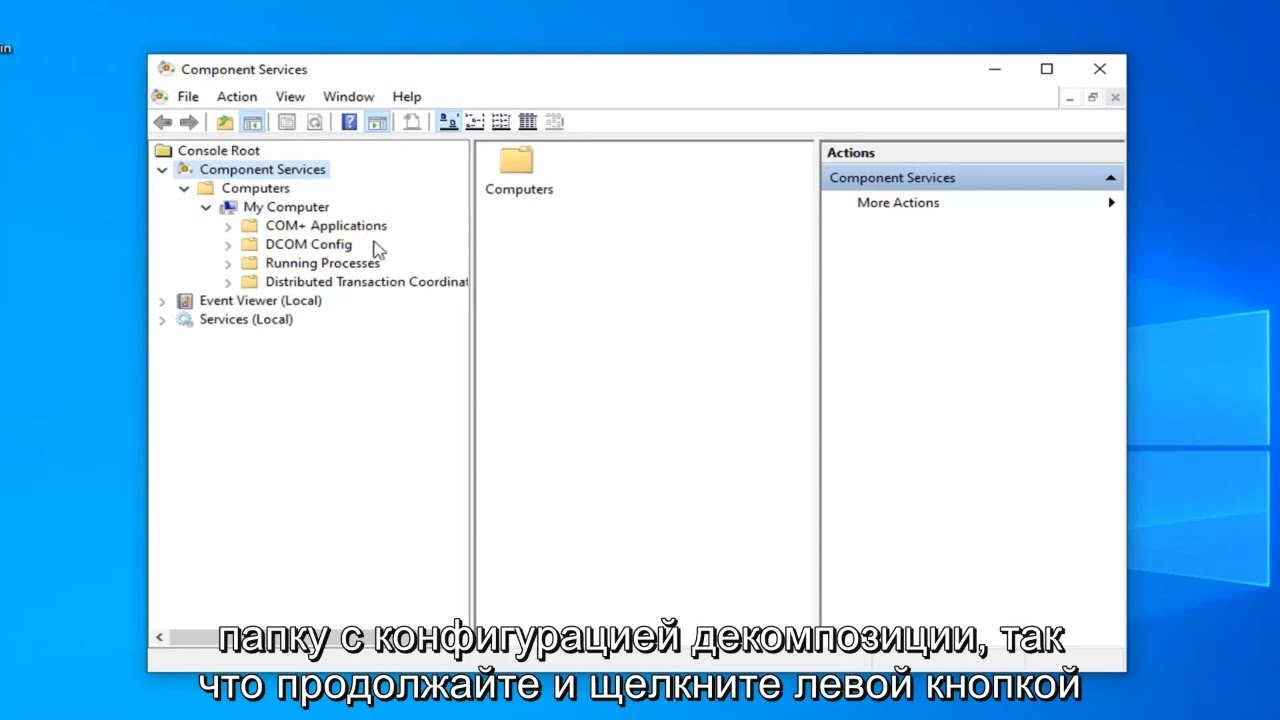Open the Help menu
This screenshot has height=720, width=1280.
coord(407,97)
